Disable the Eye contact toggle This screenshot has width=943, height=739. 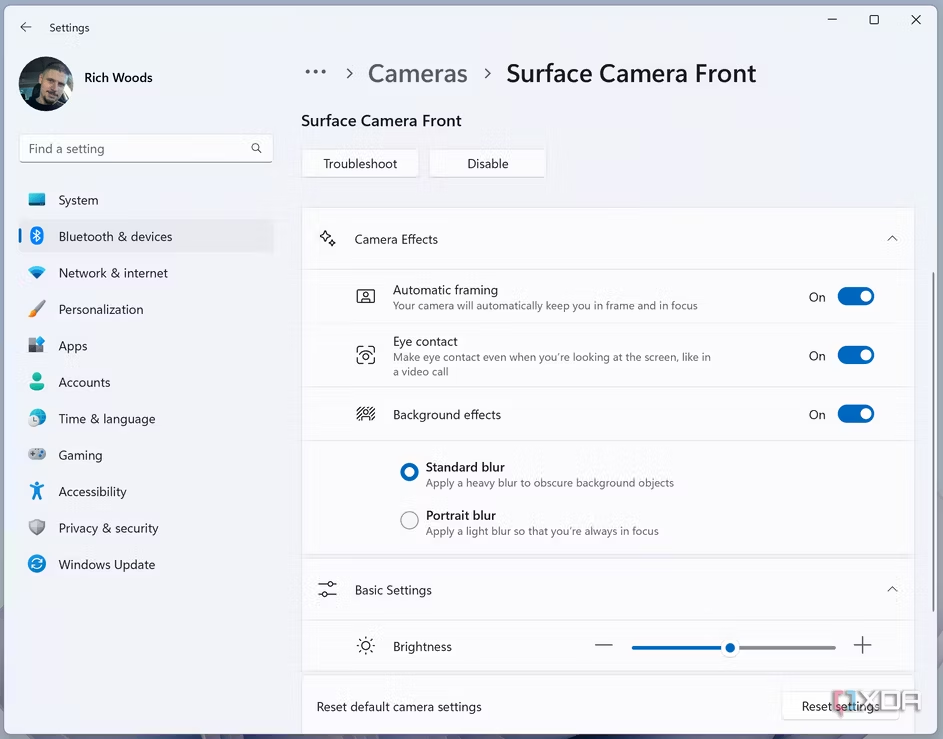[x=855, y=355]
